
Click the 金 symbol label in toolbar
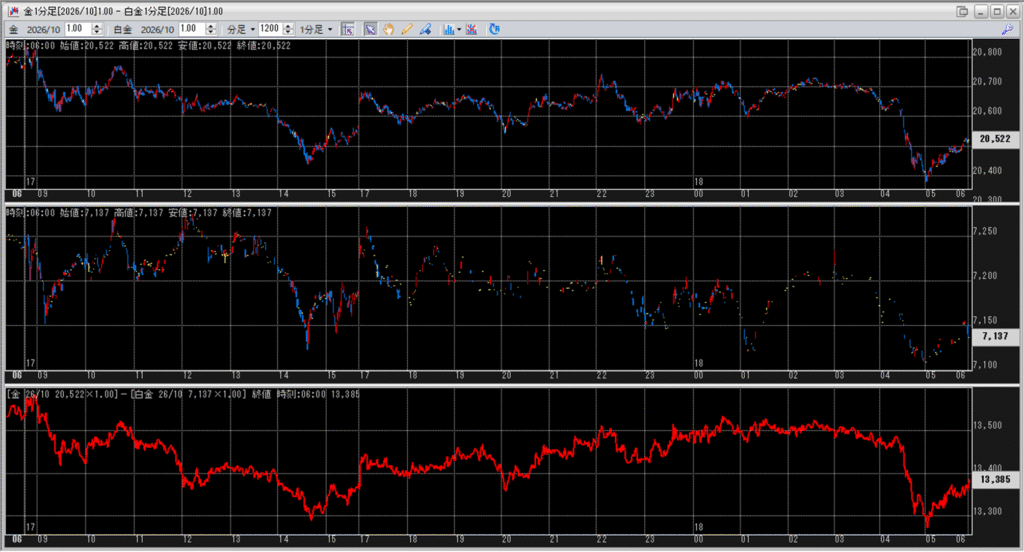coord(13,29)
